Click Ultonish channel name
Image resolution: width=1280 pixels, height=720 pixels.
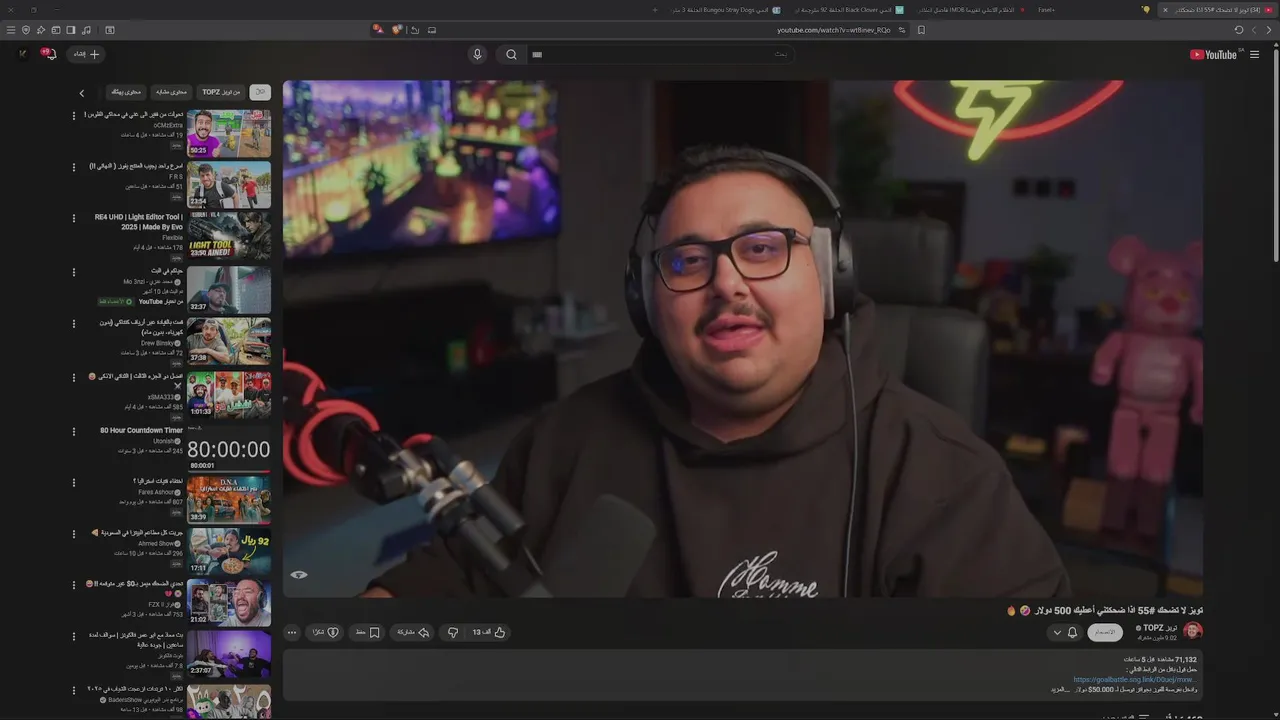[164, 441]
